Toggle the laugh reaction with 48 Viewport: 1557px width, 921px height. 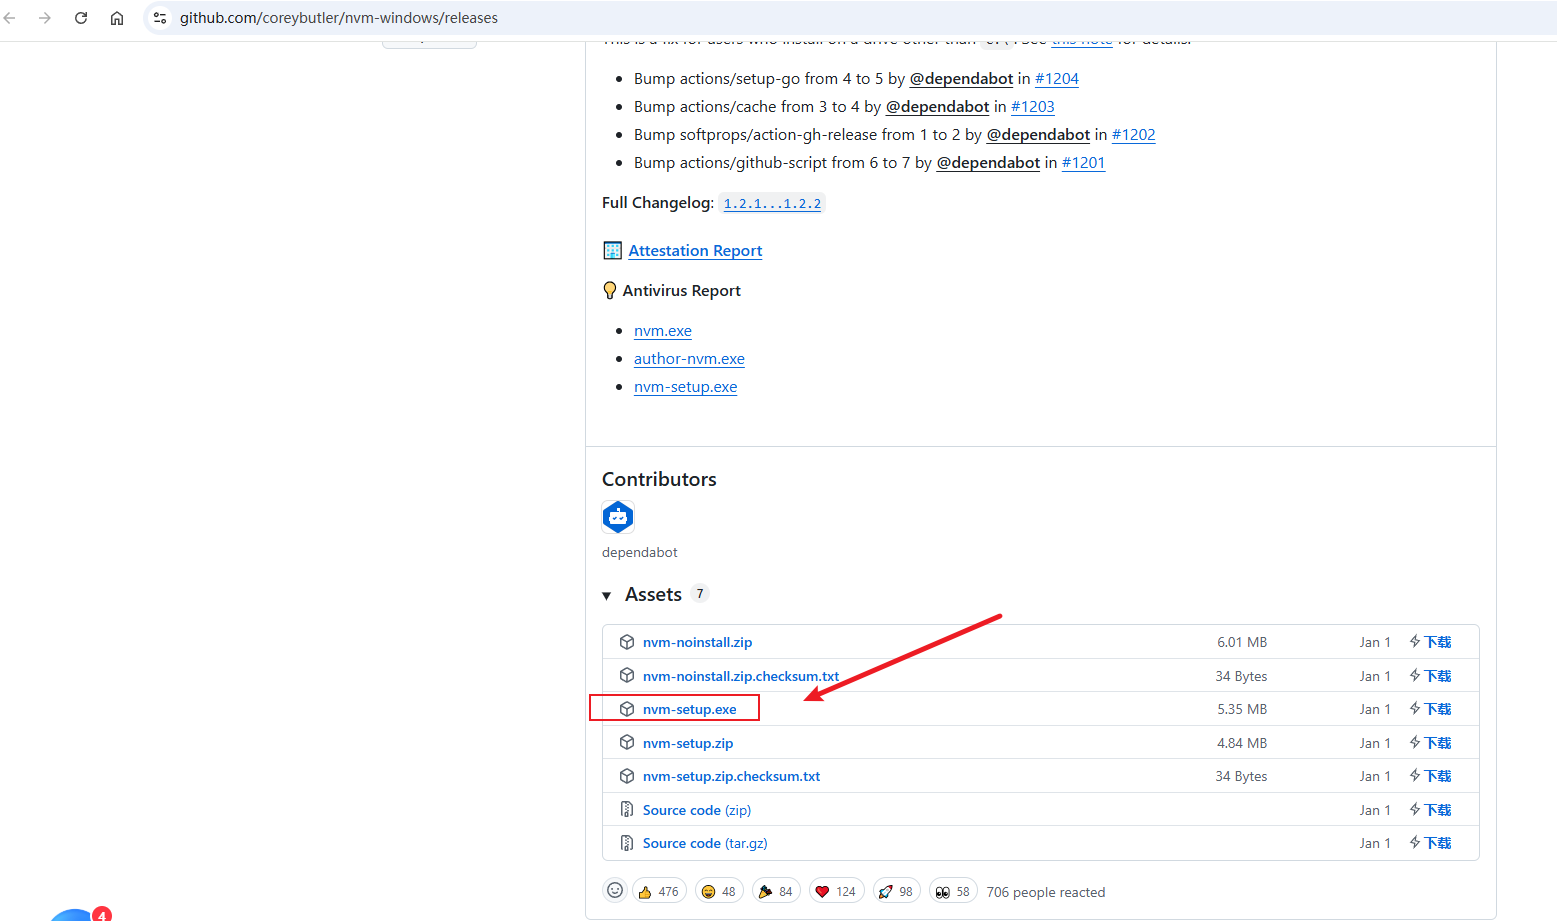click(x=718, y=891)
